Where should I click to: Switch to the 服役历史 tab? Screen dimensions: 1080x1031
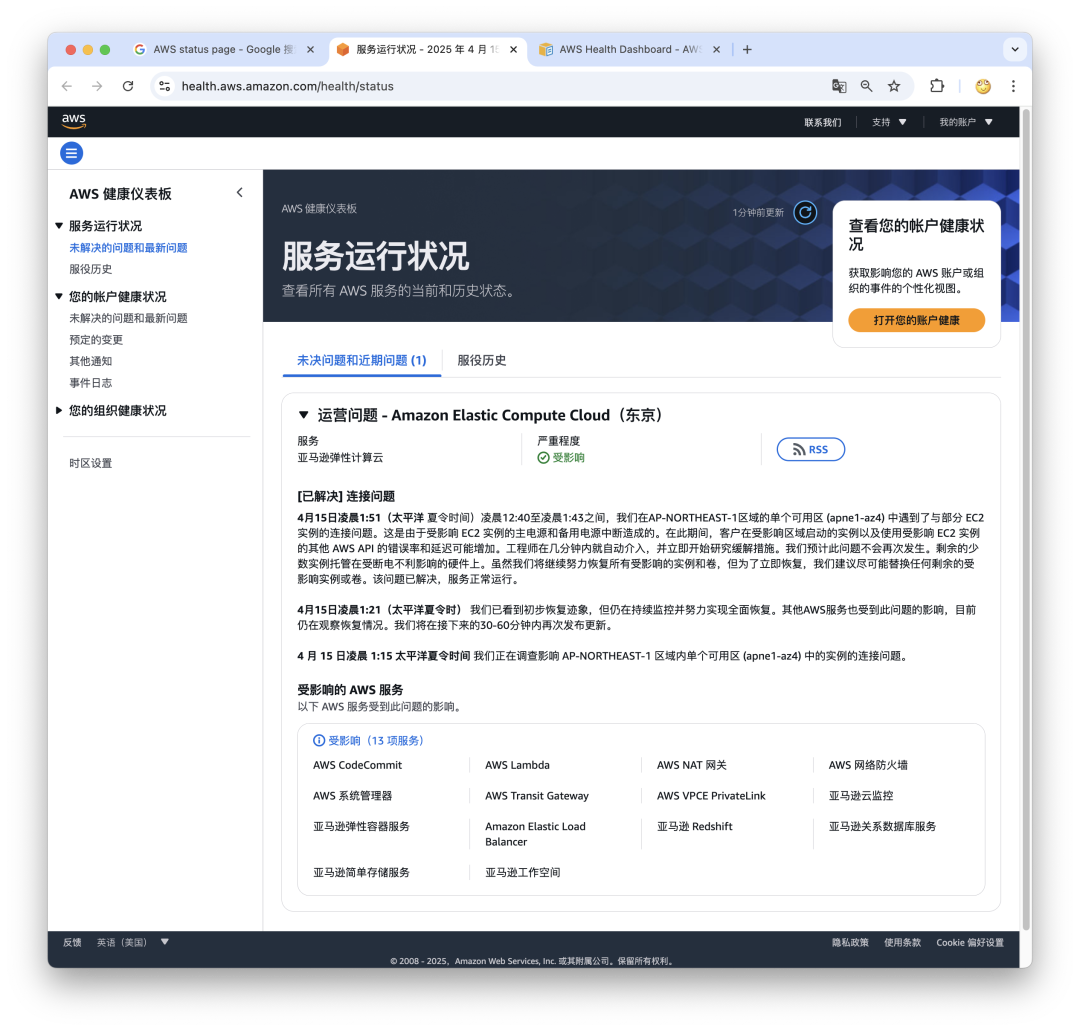(481, 360)
